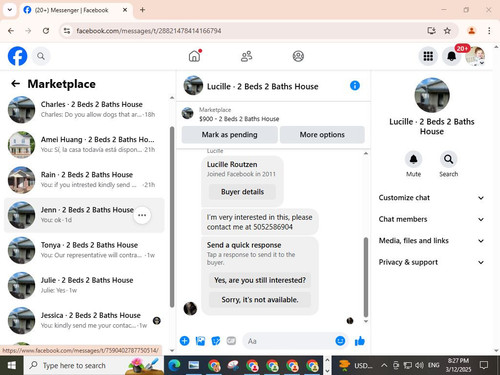Expand Chat members section
The width and height of the screenshot is (500, 375).
[x=431, y=219]
